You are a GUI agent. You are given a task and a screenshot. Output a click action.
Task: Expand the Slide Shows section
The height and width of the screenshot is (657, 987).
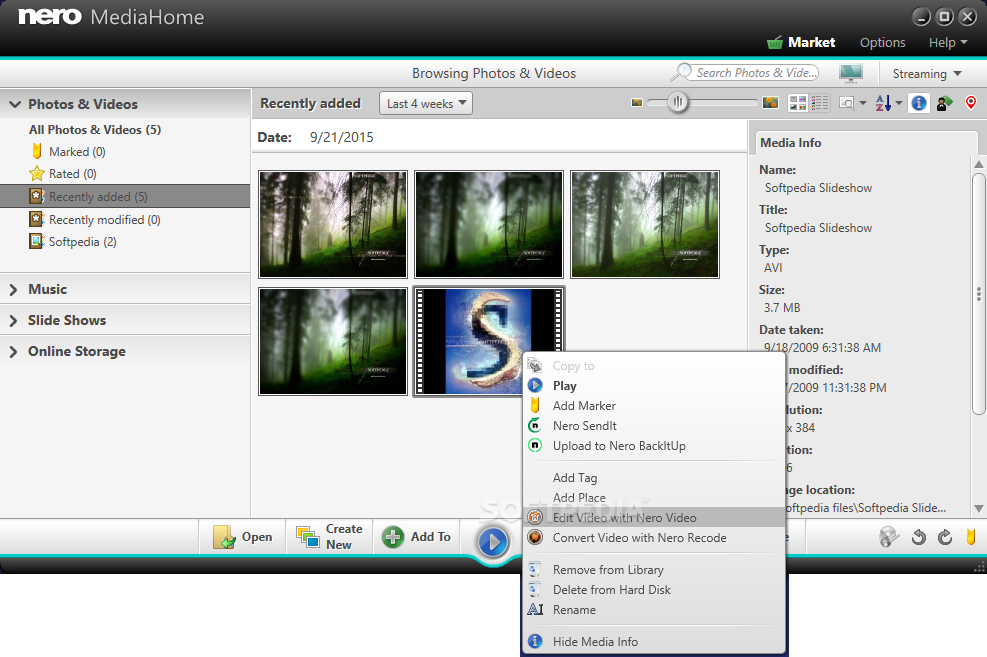[13, 320]
